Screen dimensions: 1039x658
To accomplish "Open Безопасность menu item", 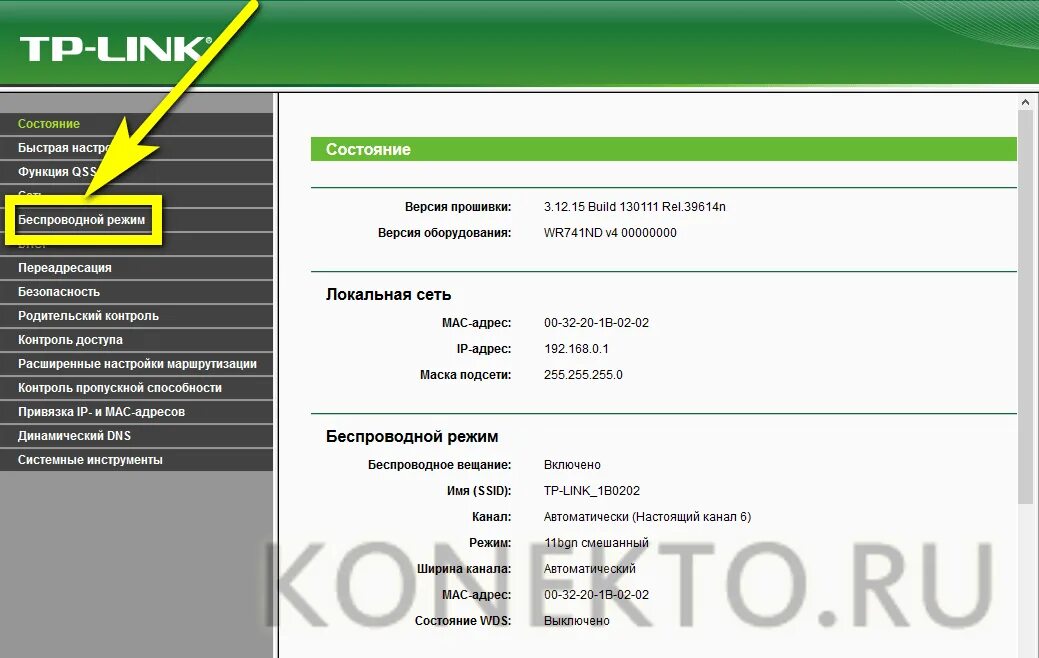I will [136, 292].
